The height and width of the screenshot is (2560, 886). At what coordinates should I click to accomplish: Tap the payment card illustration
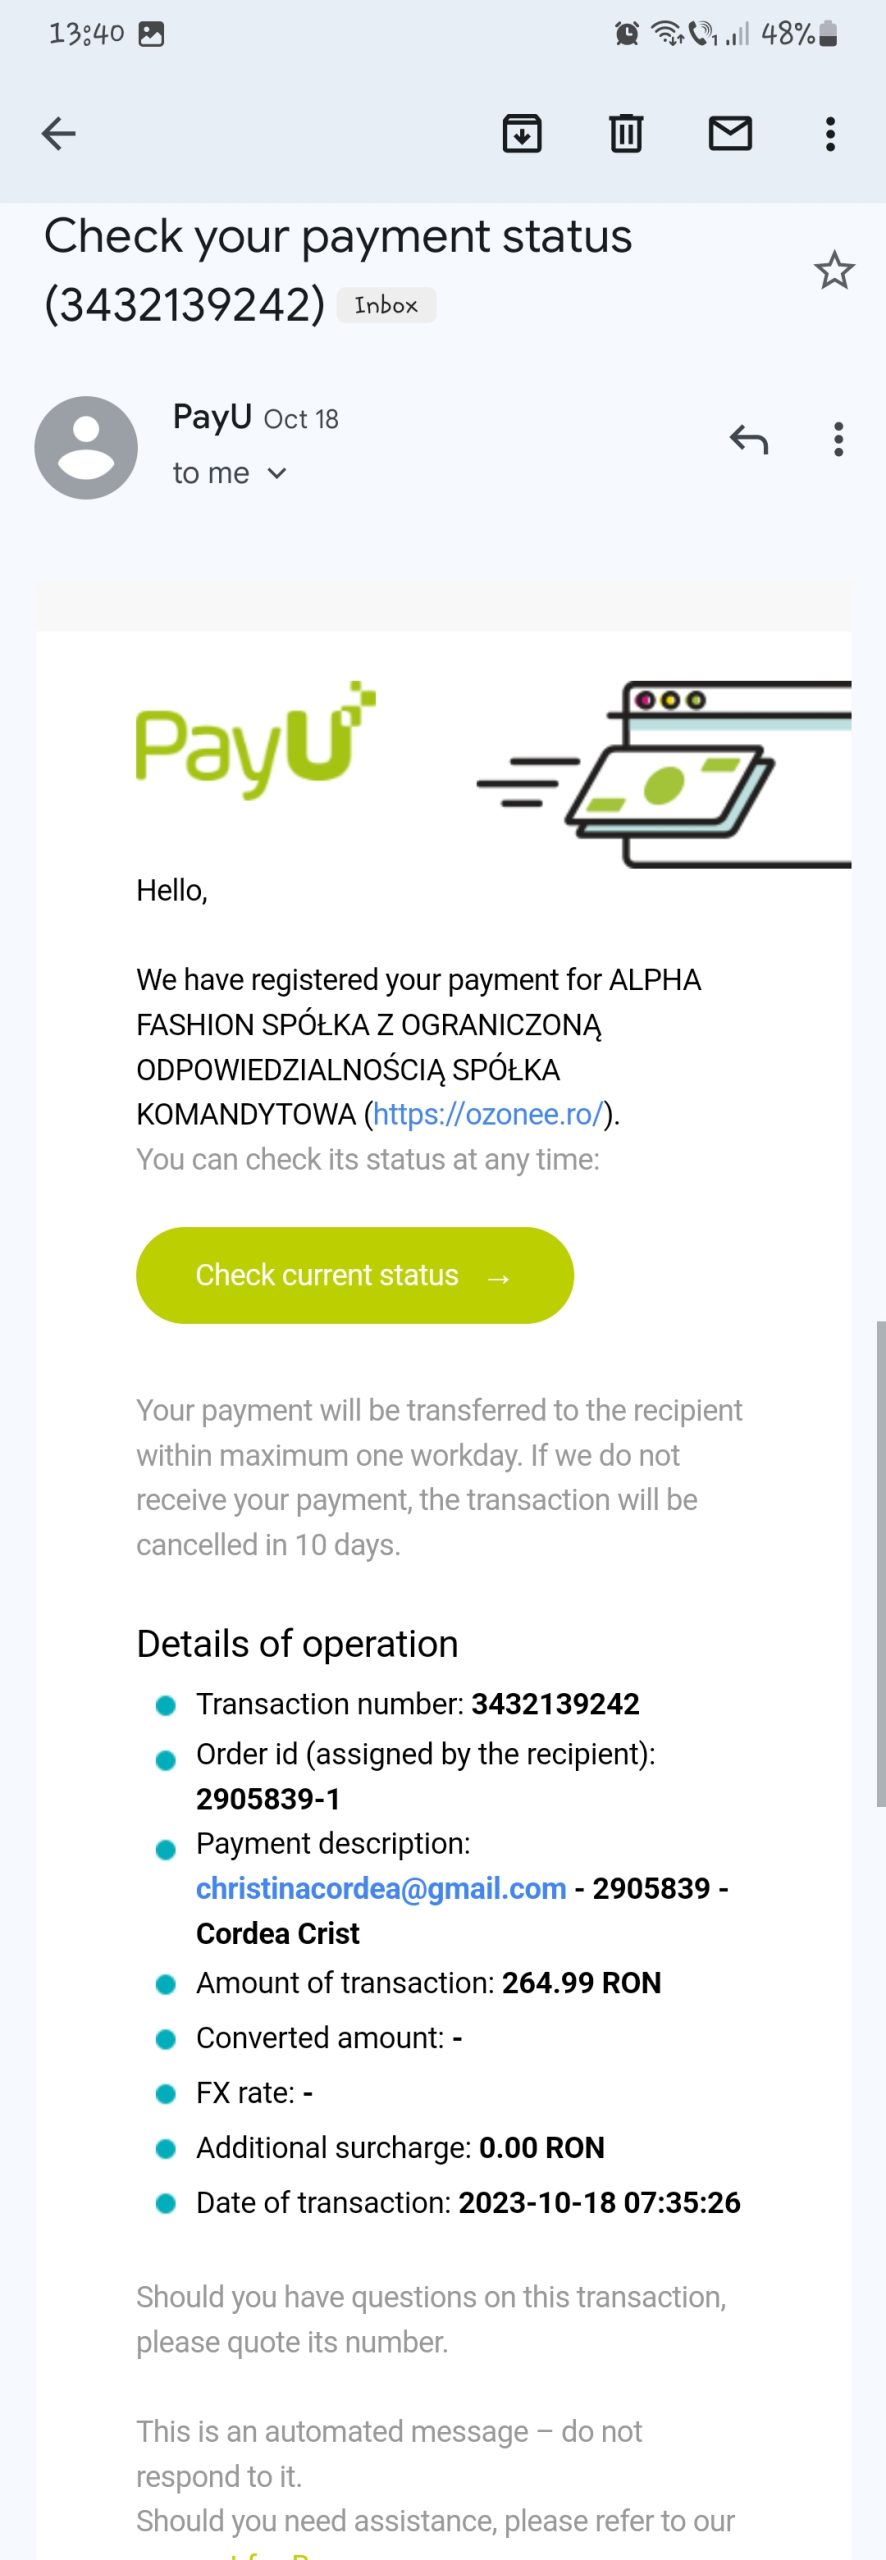[x=665, y=775]
